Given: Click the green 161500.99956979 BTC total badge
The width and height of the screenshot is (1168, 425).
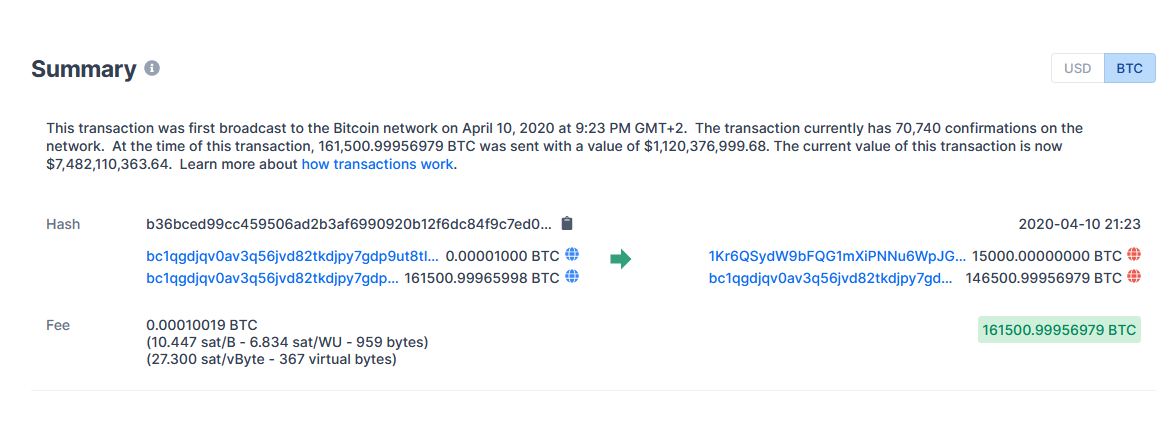Looking at the screenshot, I should [1059, 330].
